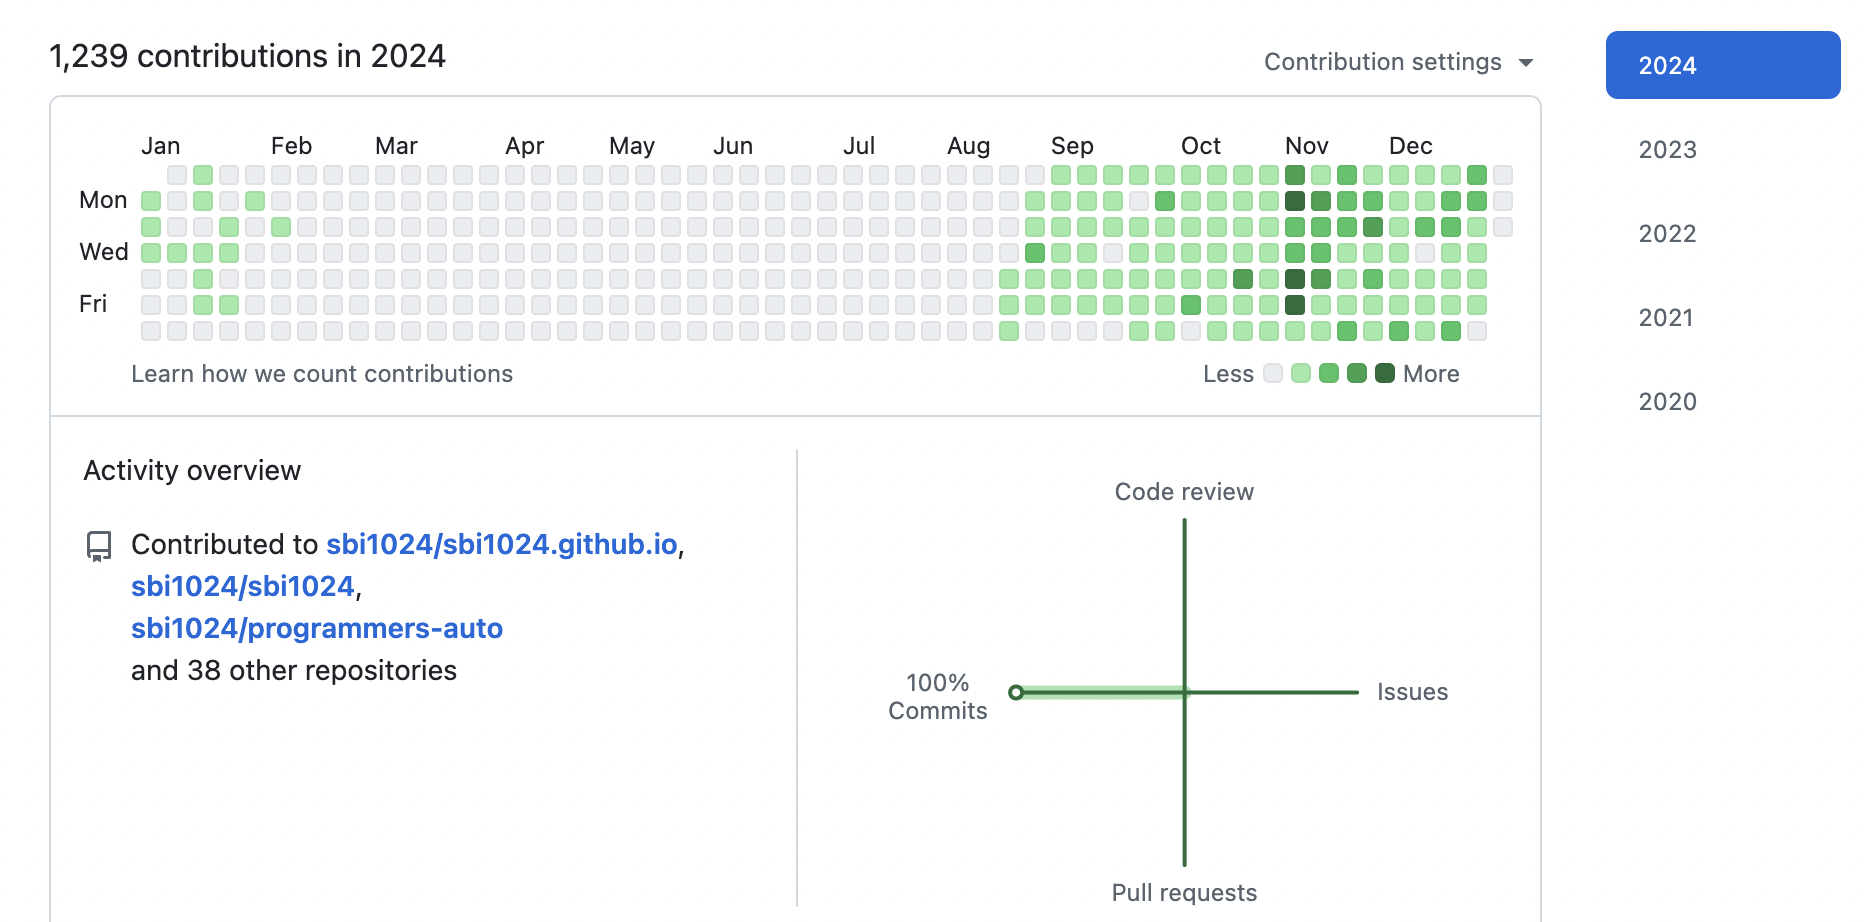1864x922 pixels.
Task: Switch to the 2023 contributions year
Action: tap(1667, 149)
